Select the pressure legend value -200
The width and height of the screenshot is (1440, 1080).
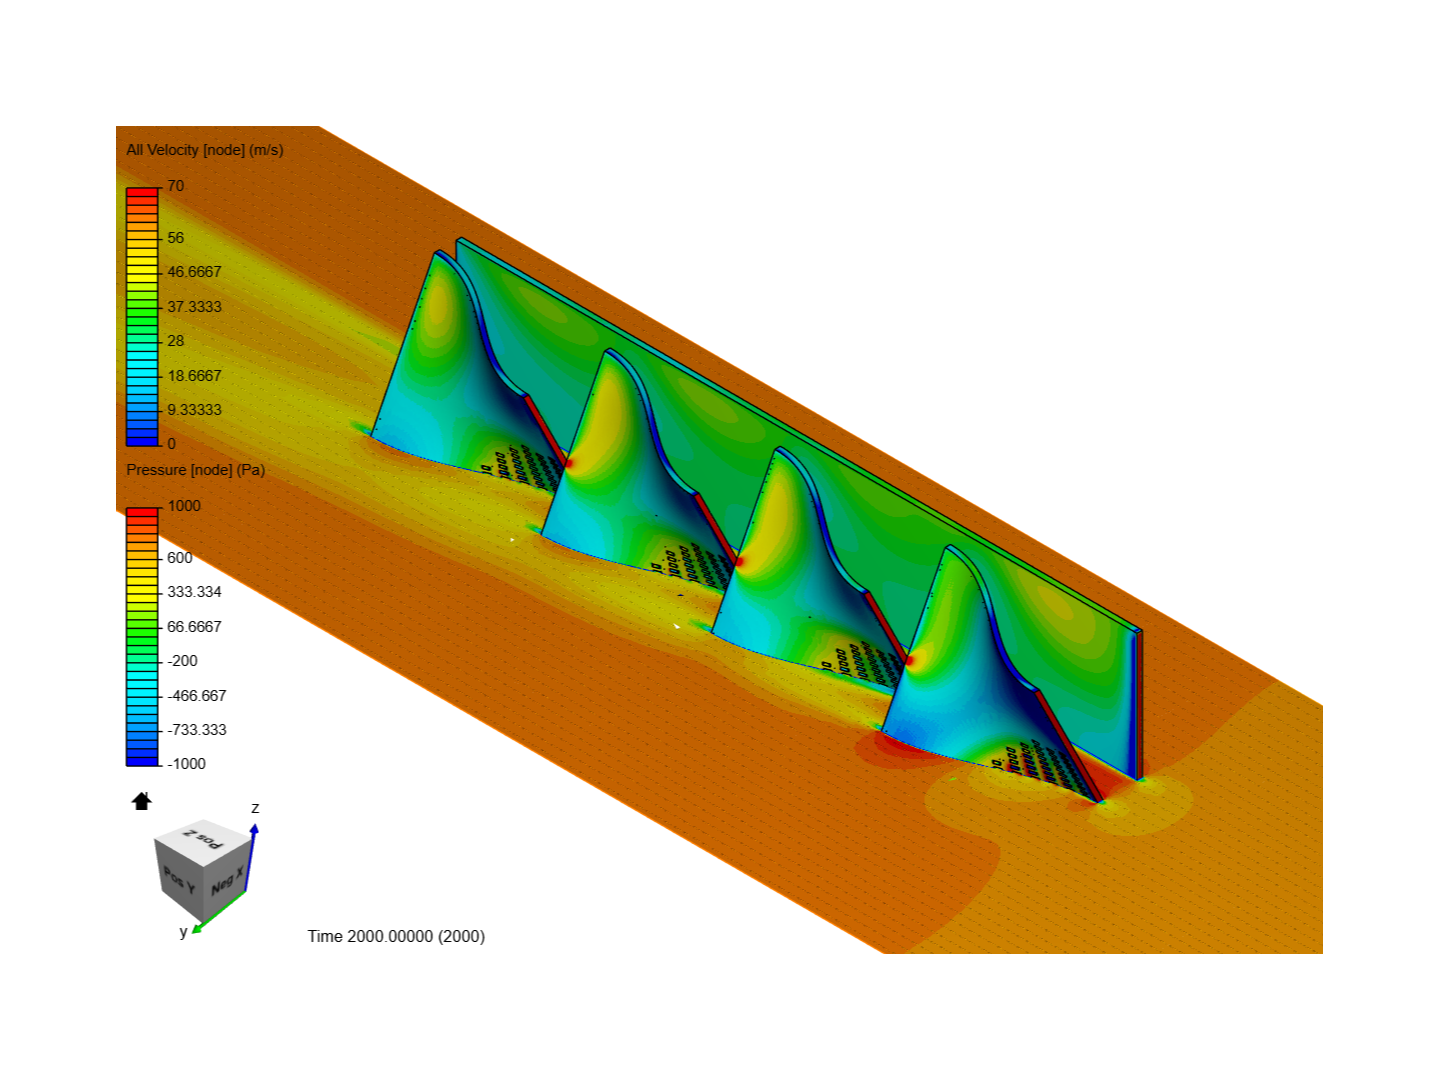183,661
